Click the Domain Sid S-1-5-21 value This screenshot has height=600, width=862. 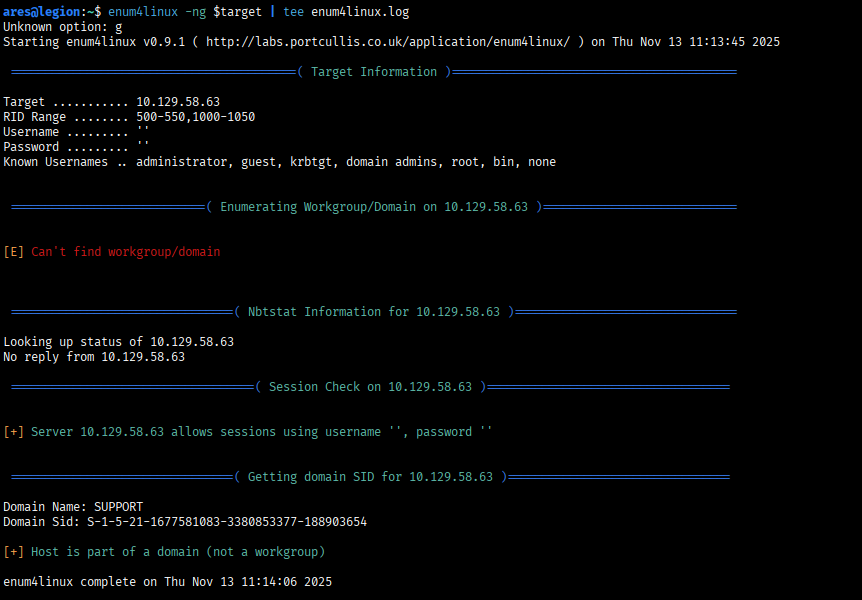(x=227, y=522)
